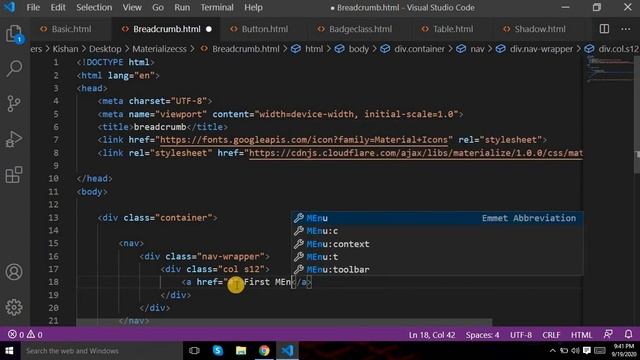
Task: Open the Explorer view in activity bar
Action: (x=14, y=34)
